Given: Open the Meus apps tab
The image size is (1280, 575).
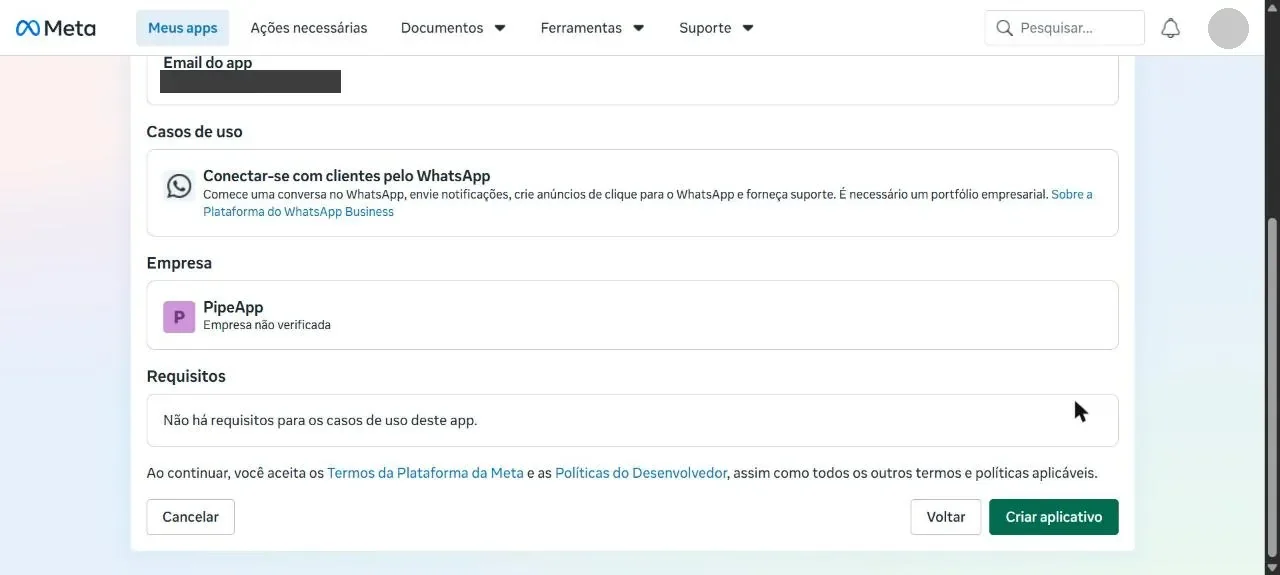Looking at the screenshot, I should 183,28.
